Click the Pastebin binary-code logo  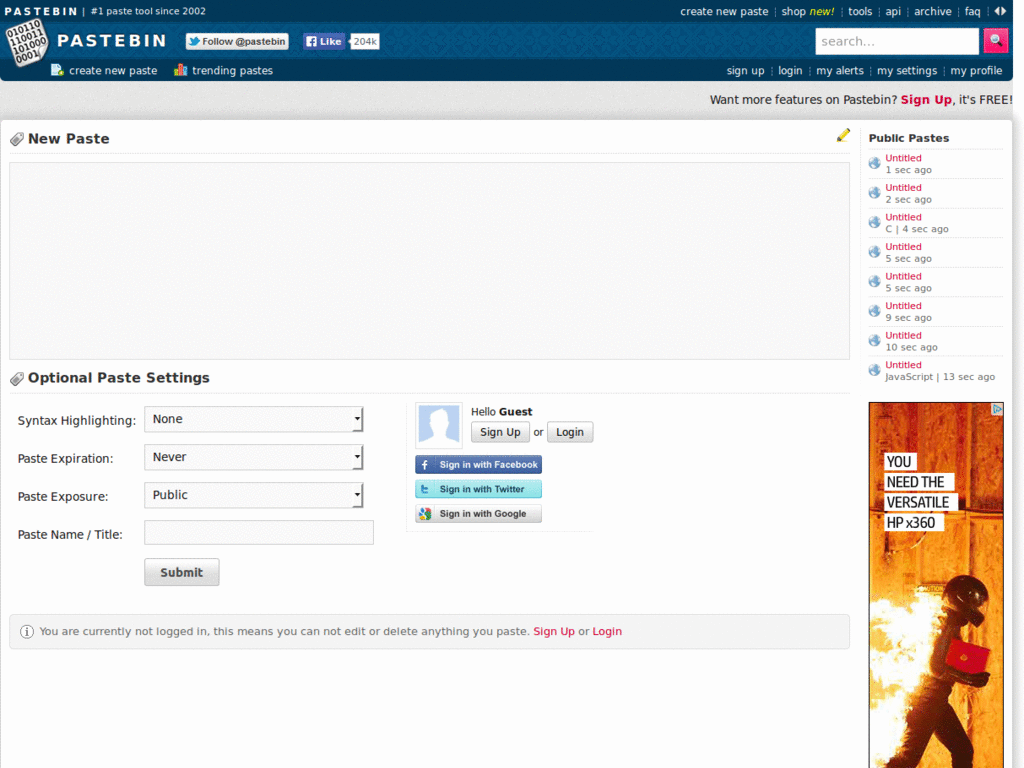[27, 42]
